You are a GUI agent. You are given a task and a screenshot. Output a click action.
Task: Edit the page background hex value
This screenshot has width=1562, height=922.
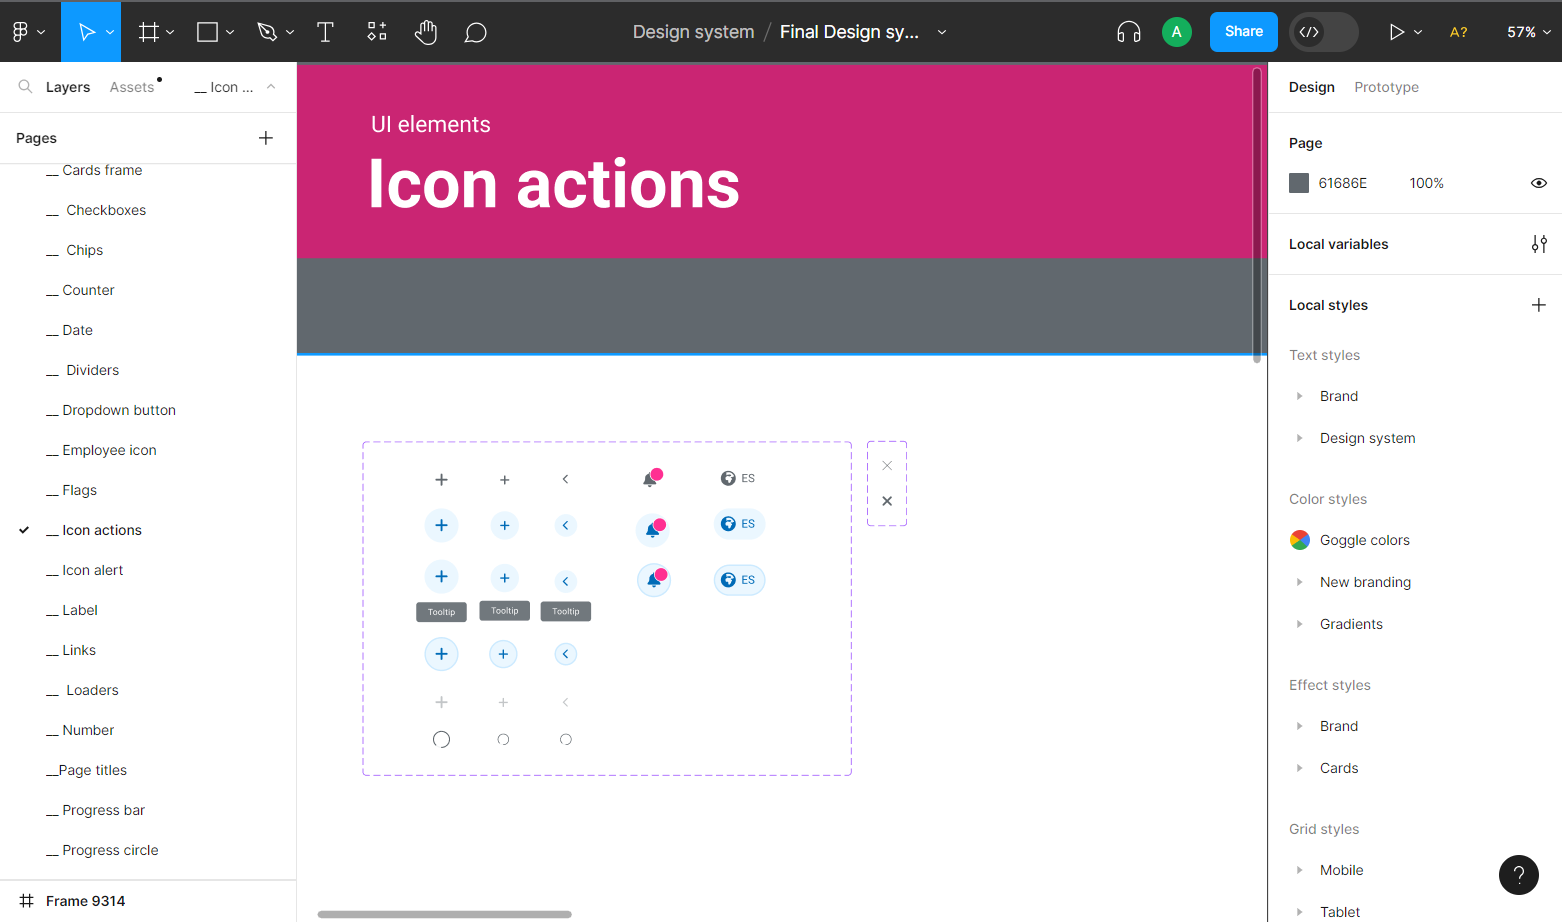coord(1342,183)
